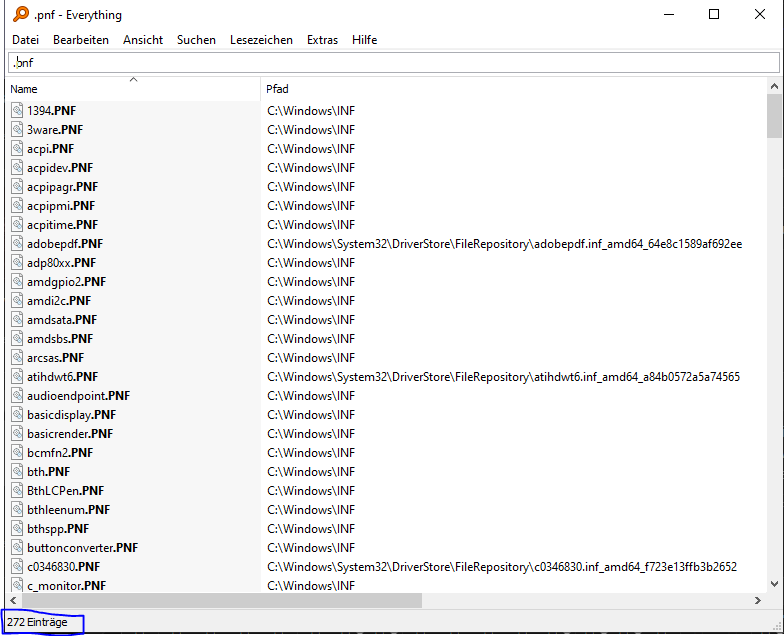Sort by the Name column header
The height and width of the screenshot is (636, 784).
[134, 89]
